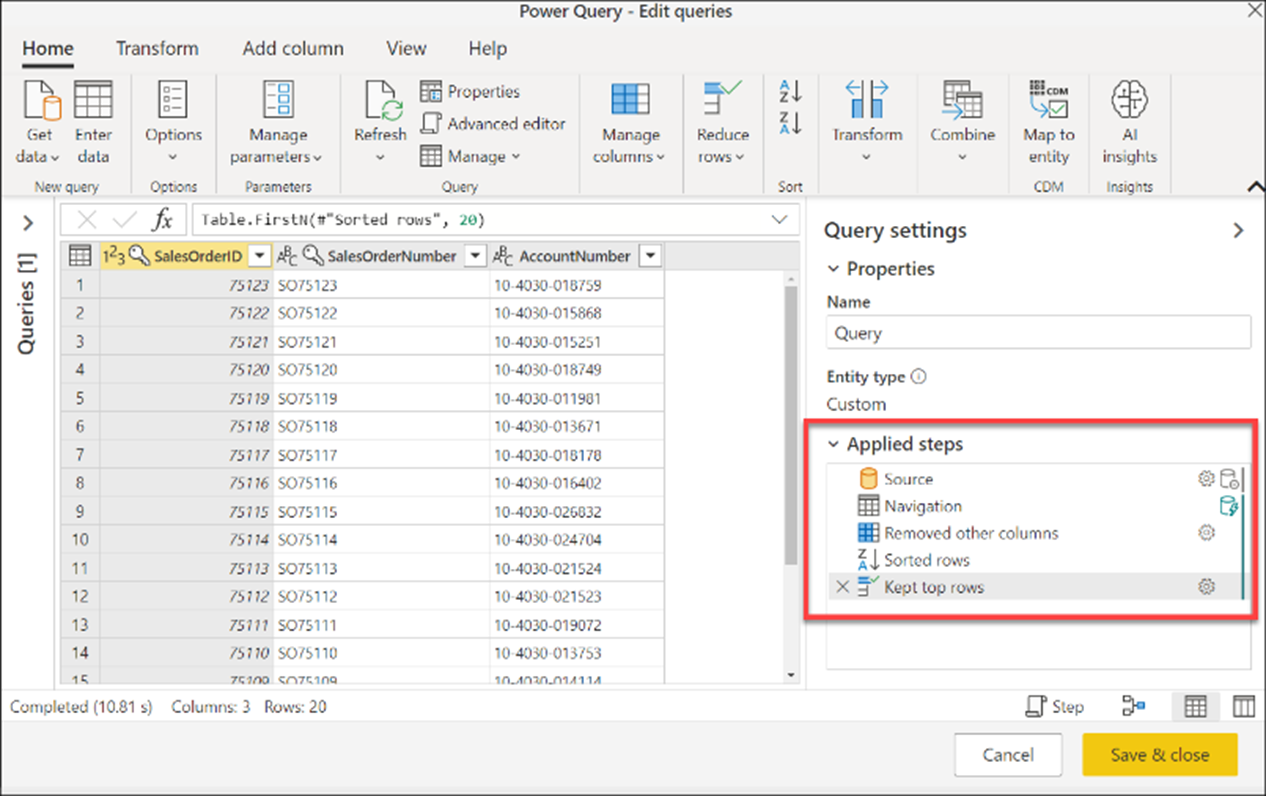Collapse the Applied steps section
The width and height of the screenshot is (1266, 796).
(x=833, y=444)
